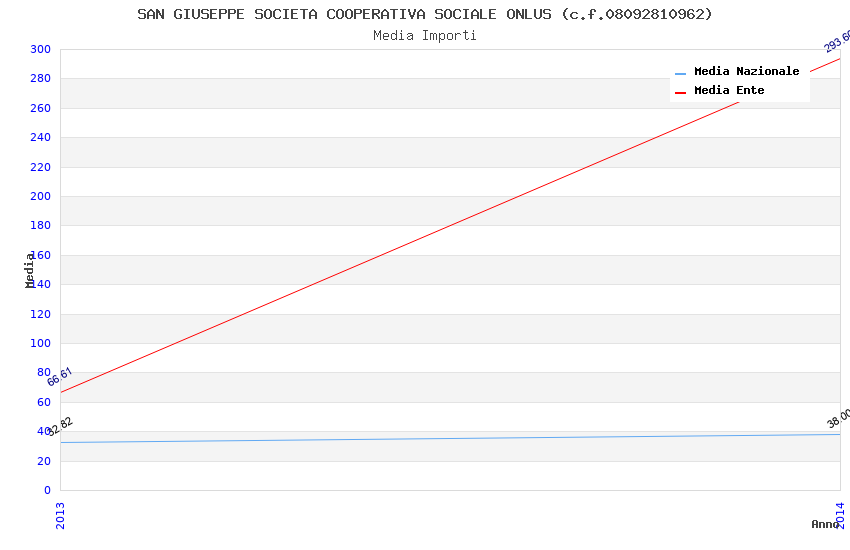Click the 260 y-axis tick label

point(40,108)
